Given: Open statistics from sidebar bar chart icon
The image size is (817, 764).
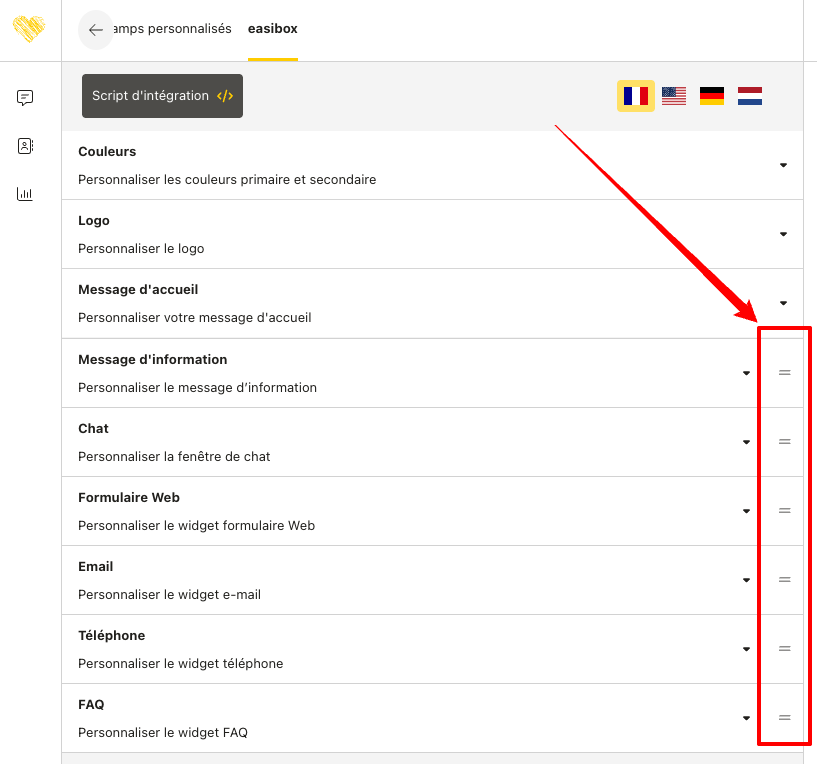Looking at the screenshot, I should tap(25, 194).
